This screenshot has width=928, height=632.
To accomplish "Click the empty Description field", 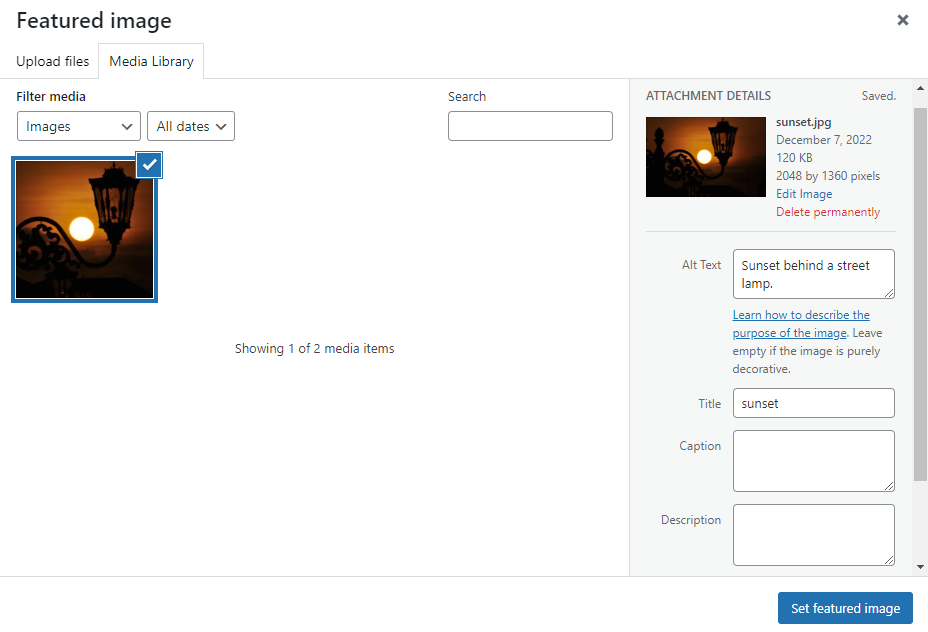I will [x=813, y=534].
